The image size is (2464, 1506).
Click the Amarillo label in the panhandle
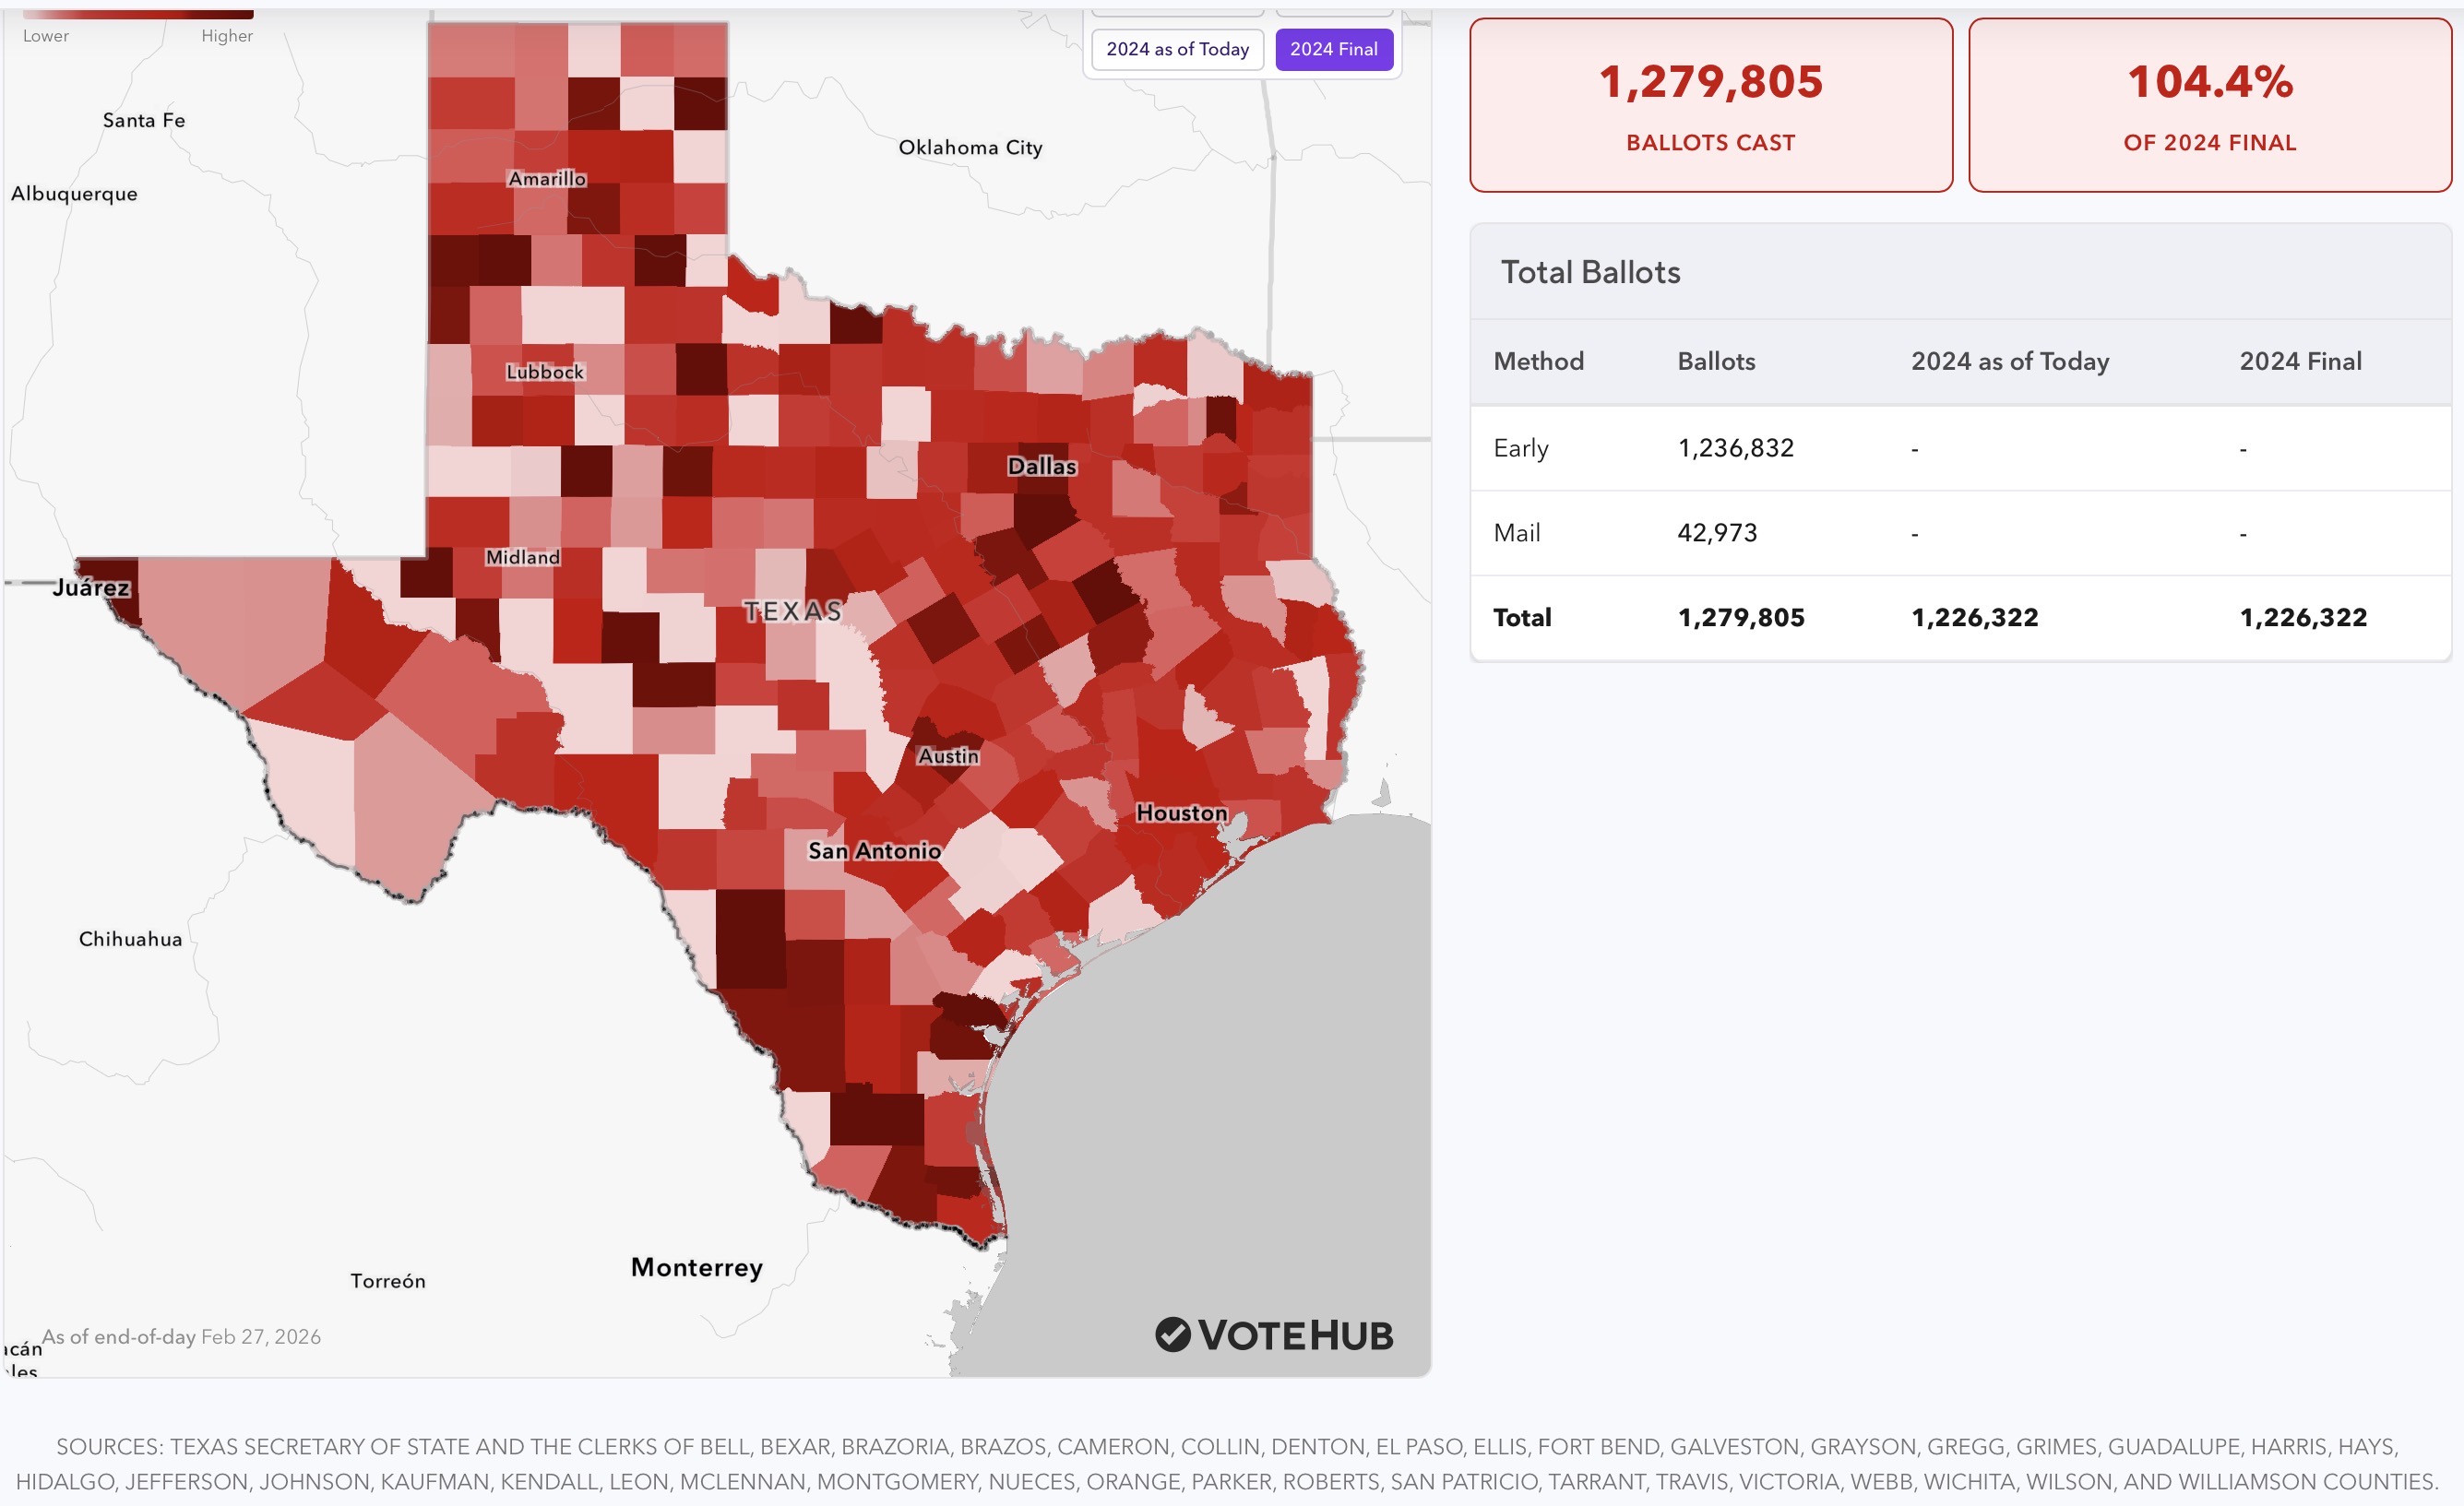547,179
